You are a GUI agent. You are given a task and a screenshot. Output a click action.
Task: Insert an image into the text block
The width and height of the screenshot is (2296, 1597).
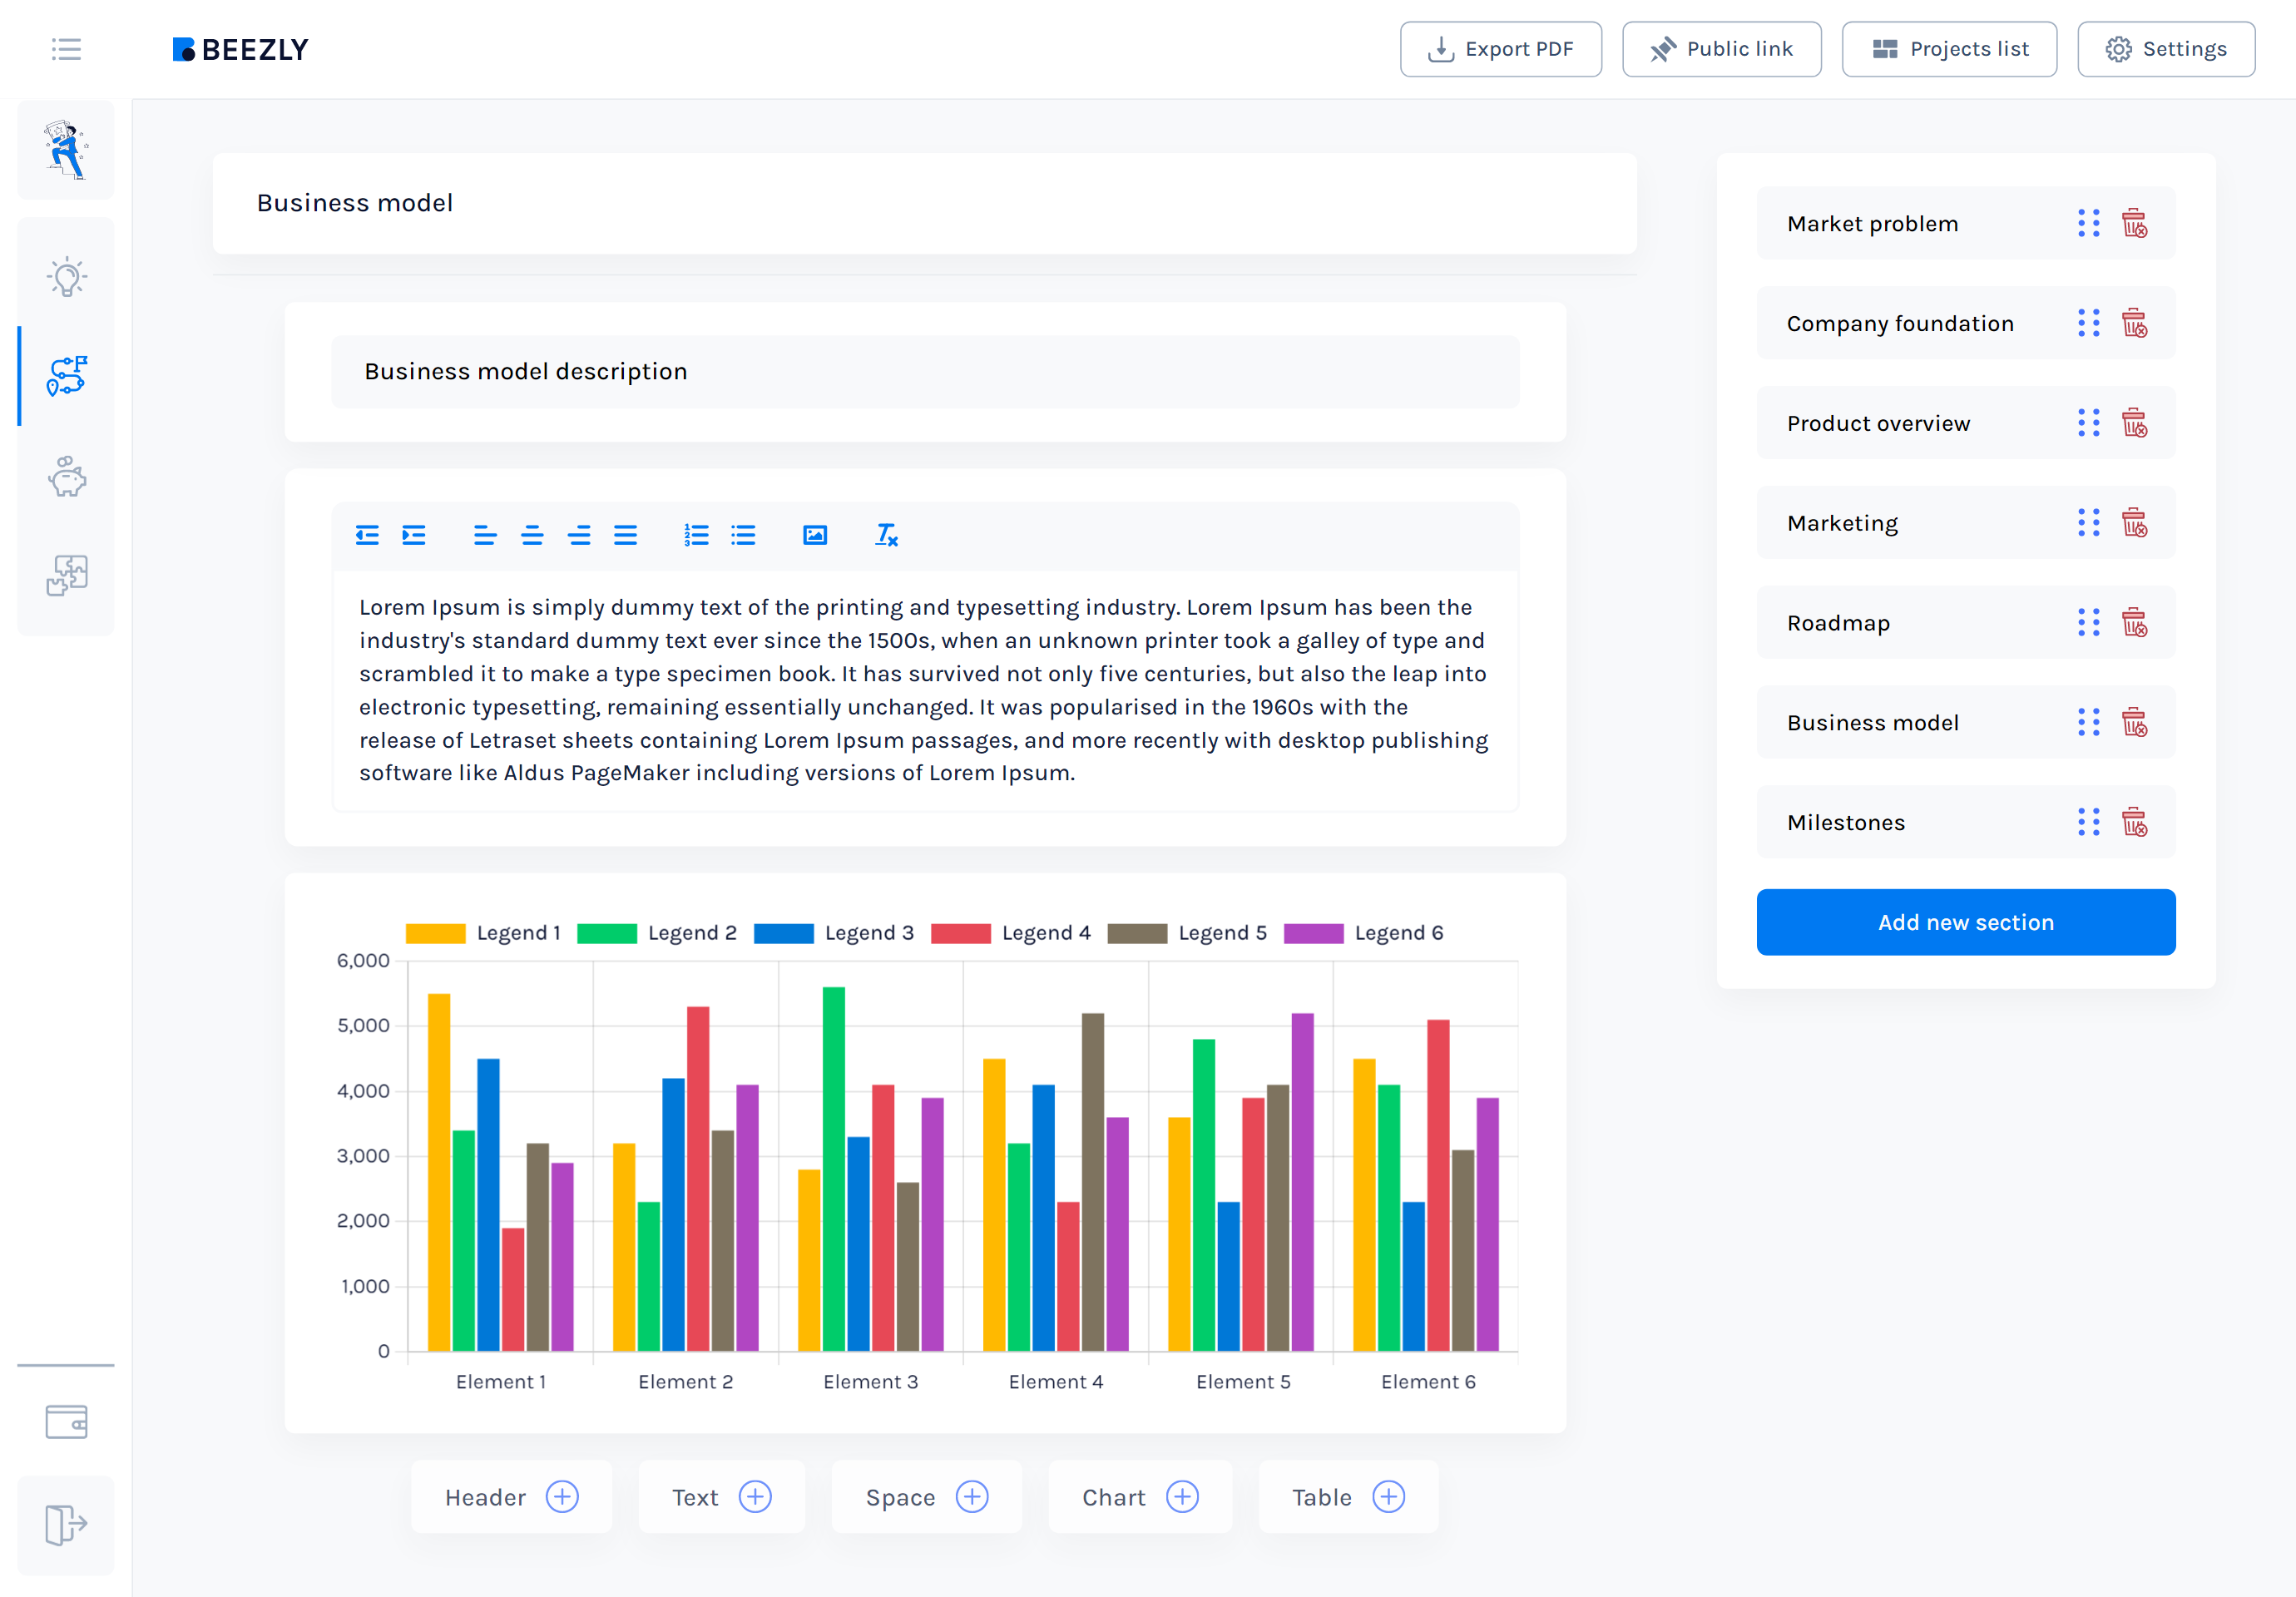815,535
